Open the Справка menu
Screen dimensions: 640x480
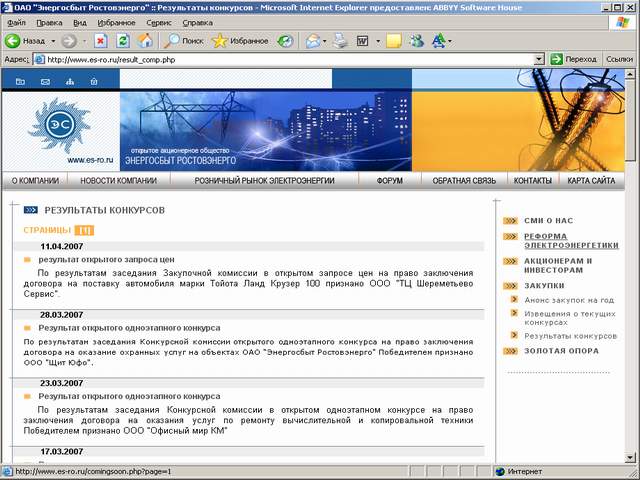(198, 23)
